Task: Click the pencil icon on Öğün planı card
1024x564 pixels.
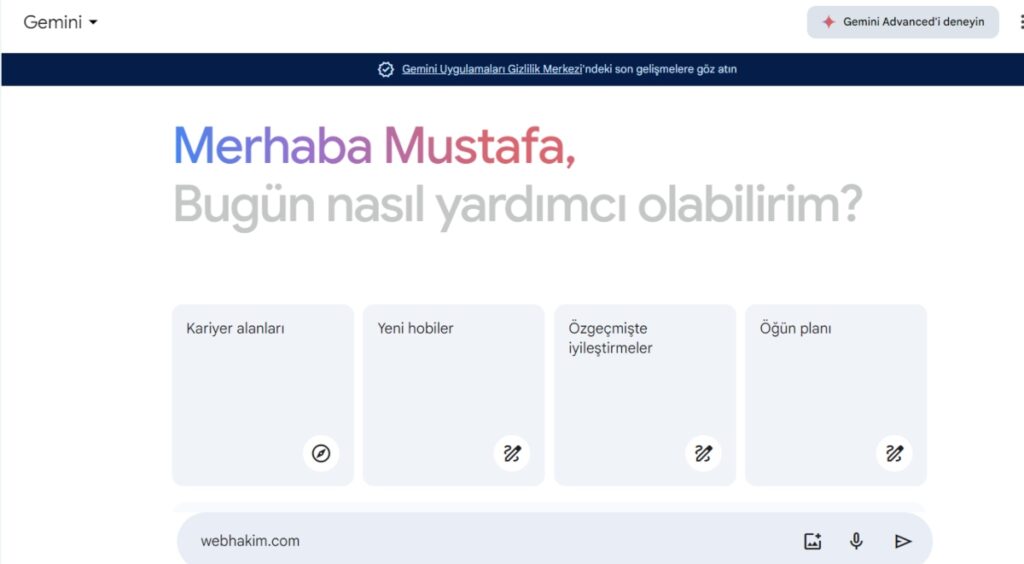Action: 894,454
